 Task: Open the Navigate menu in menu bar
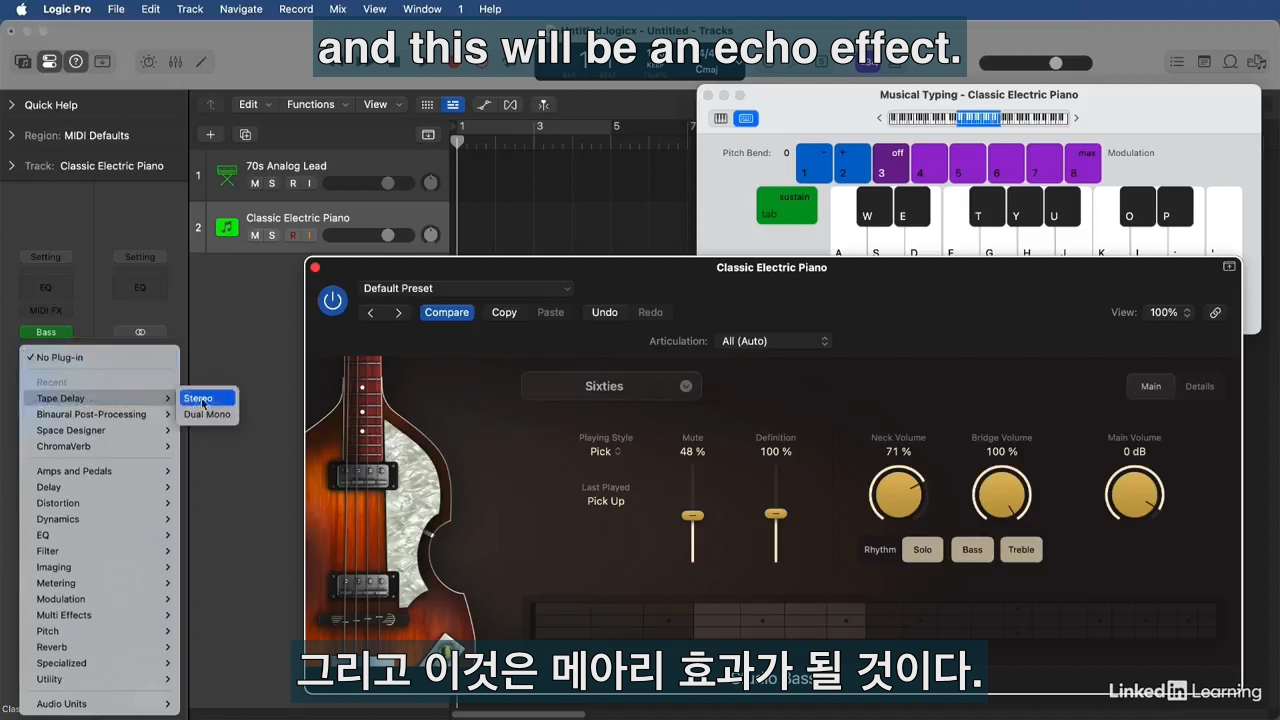point(241,9)
